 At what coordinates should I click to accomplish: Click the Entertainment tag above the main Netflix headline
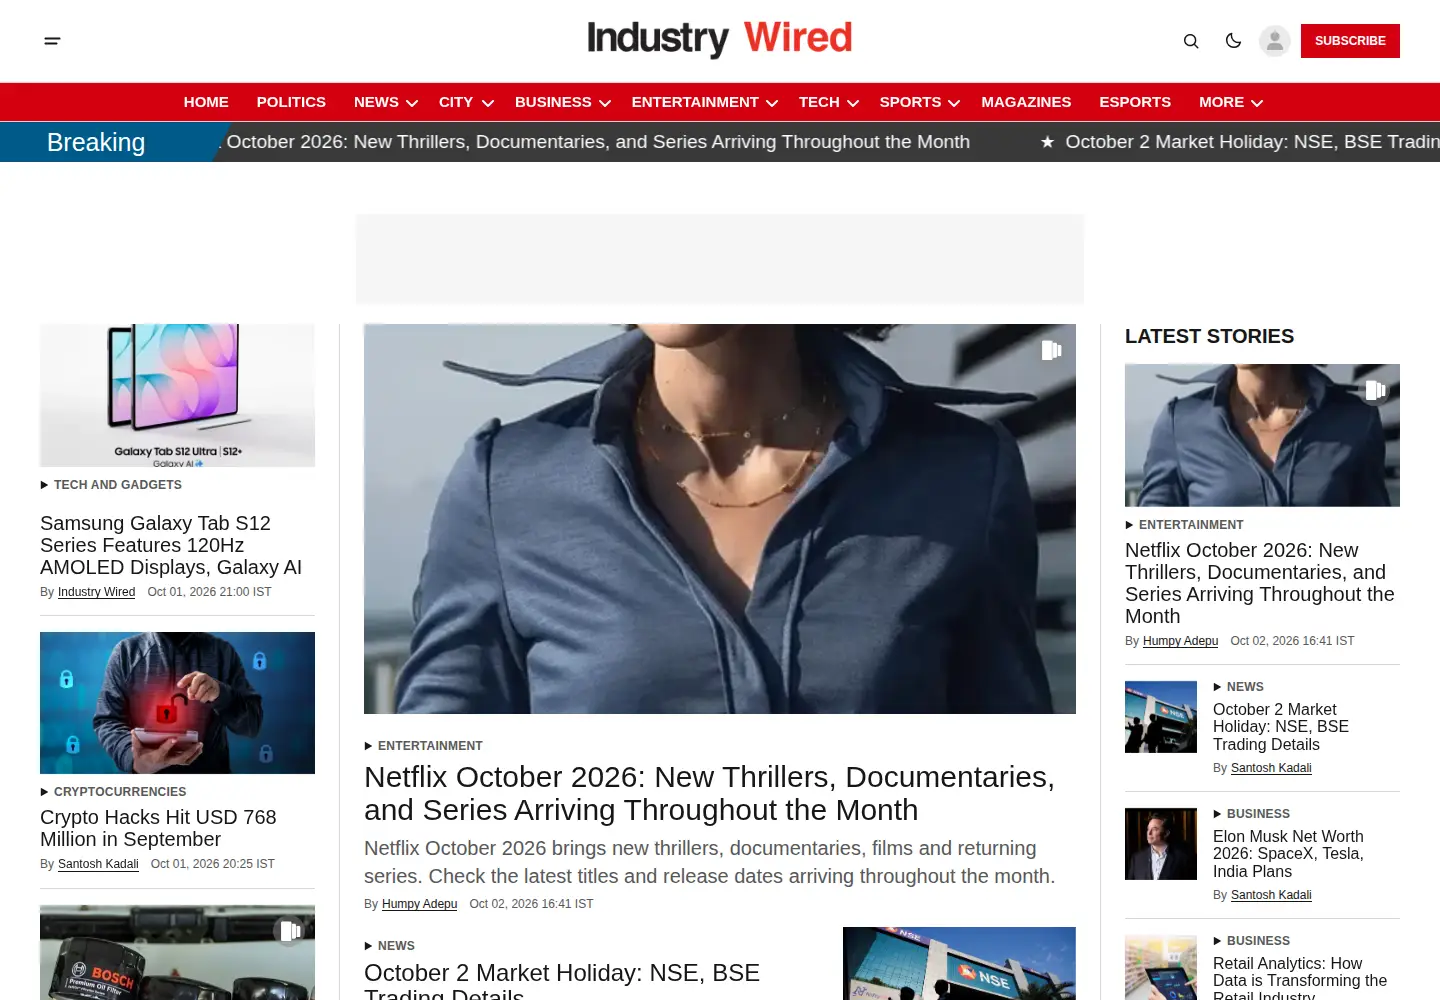click(430, 746)
